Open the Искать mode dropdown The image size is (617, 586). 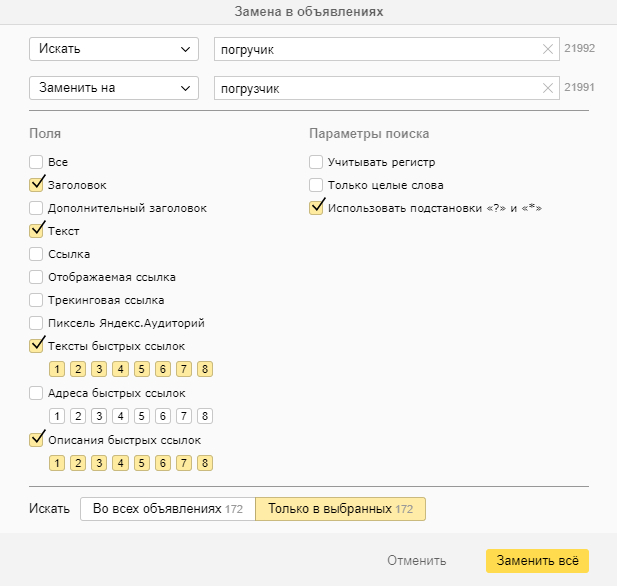click(x=114, y=49)
